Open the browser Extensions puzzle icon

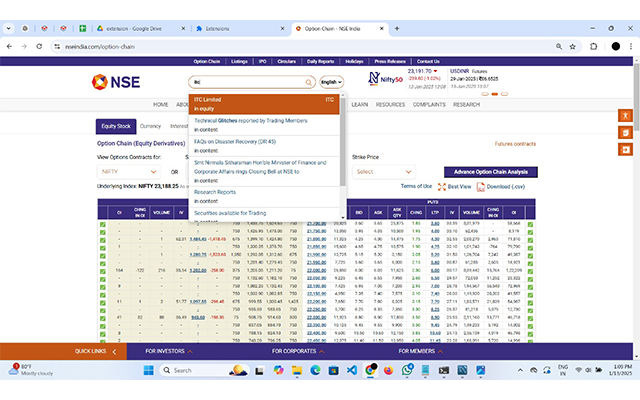(x=593, y=47)
